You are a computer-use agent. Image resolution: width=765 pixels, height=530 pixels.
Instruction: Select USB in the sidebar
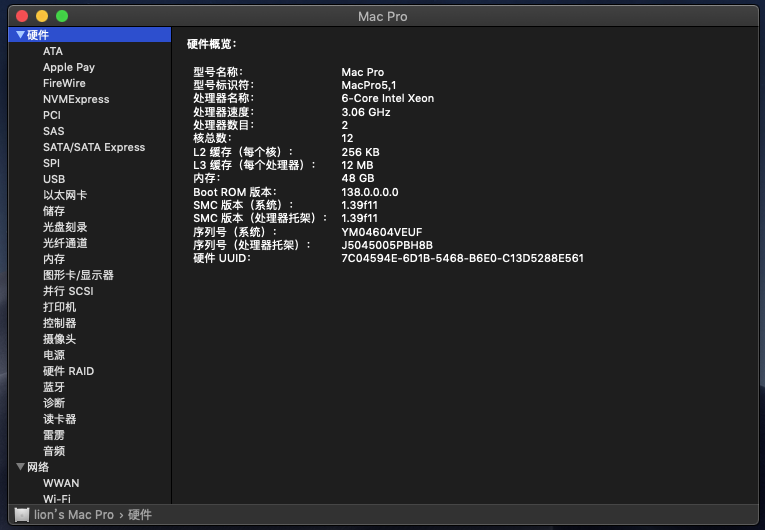tap(54, 179)
